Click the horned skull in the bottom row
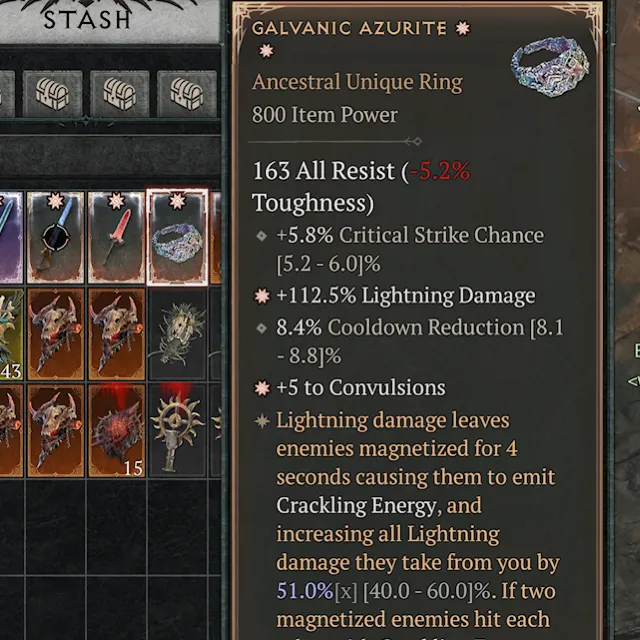Image resolution: width=640 pixels, height=640 pixels. click(x=56, y=431)
